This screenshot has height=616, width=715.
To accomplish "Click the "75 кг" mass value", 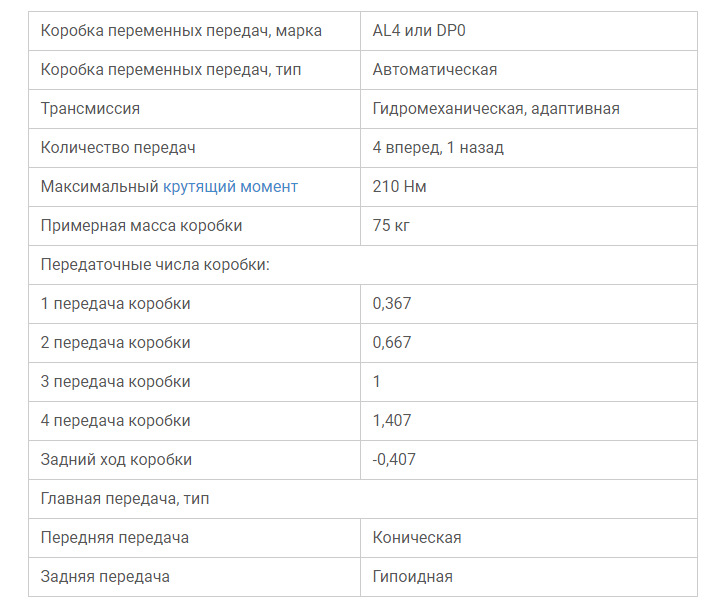I will (391, 226).
